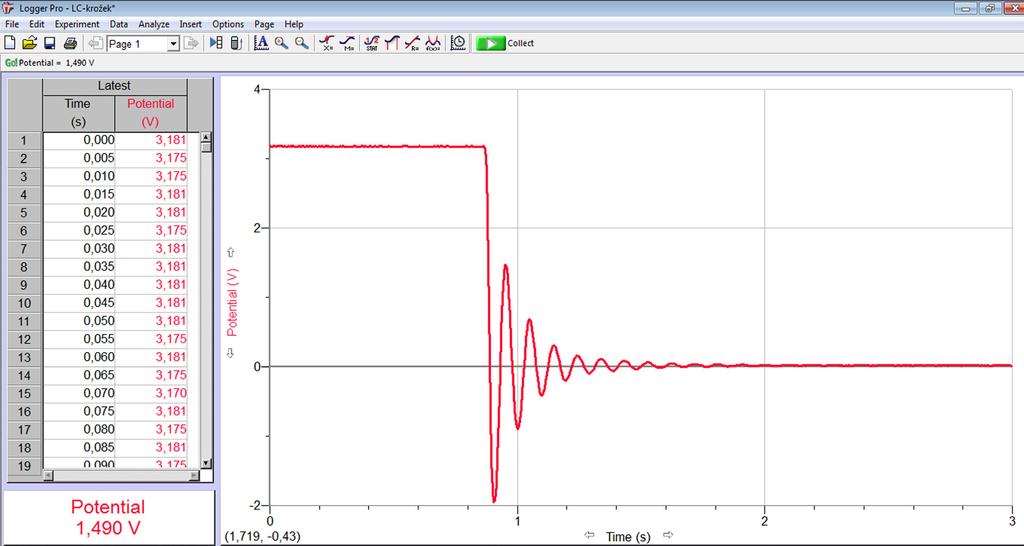Image resolution: width=1024 pixels, height=546 pixels.
Task: Click the Latest data set header
Action: coord(114,86)
